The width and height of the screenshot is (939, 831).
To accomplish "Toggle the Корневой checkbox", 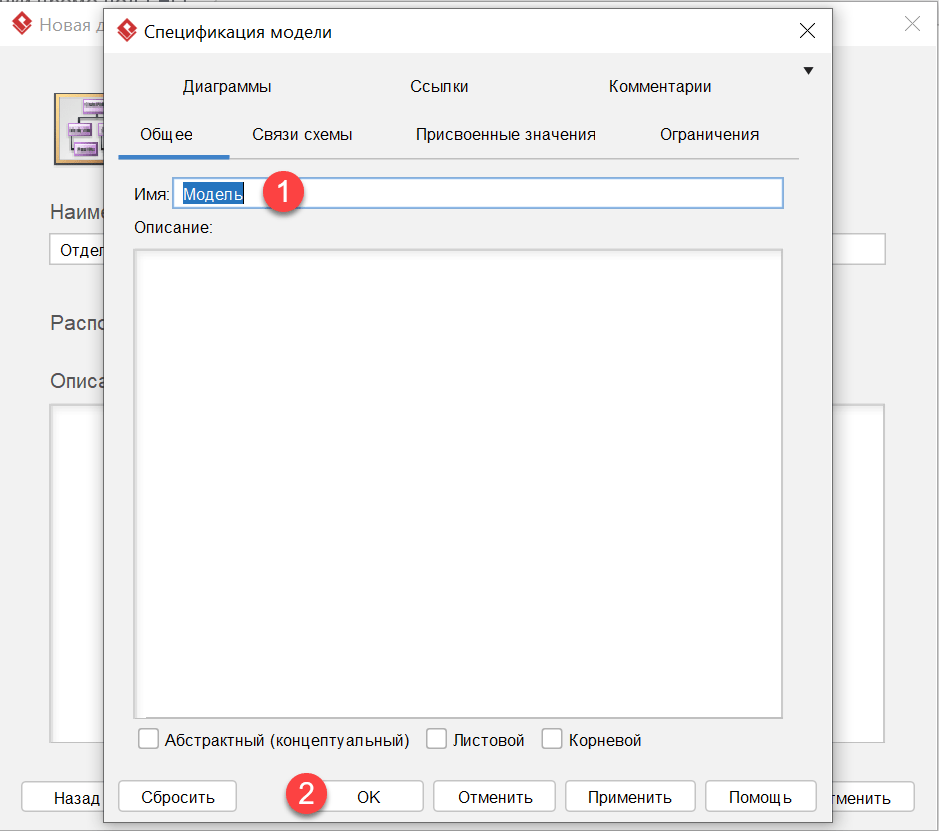I will tap(552, 738).
